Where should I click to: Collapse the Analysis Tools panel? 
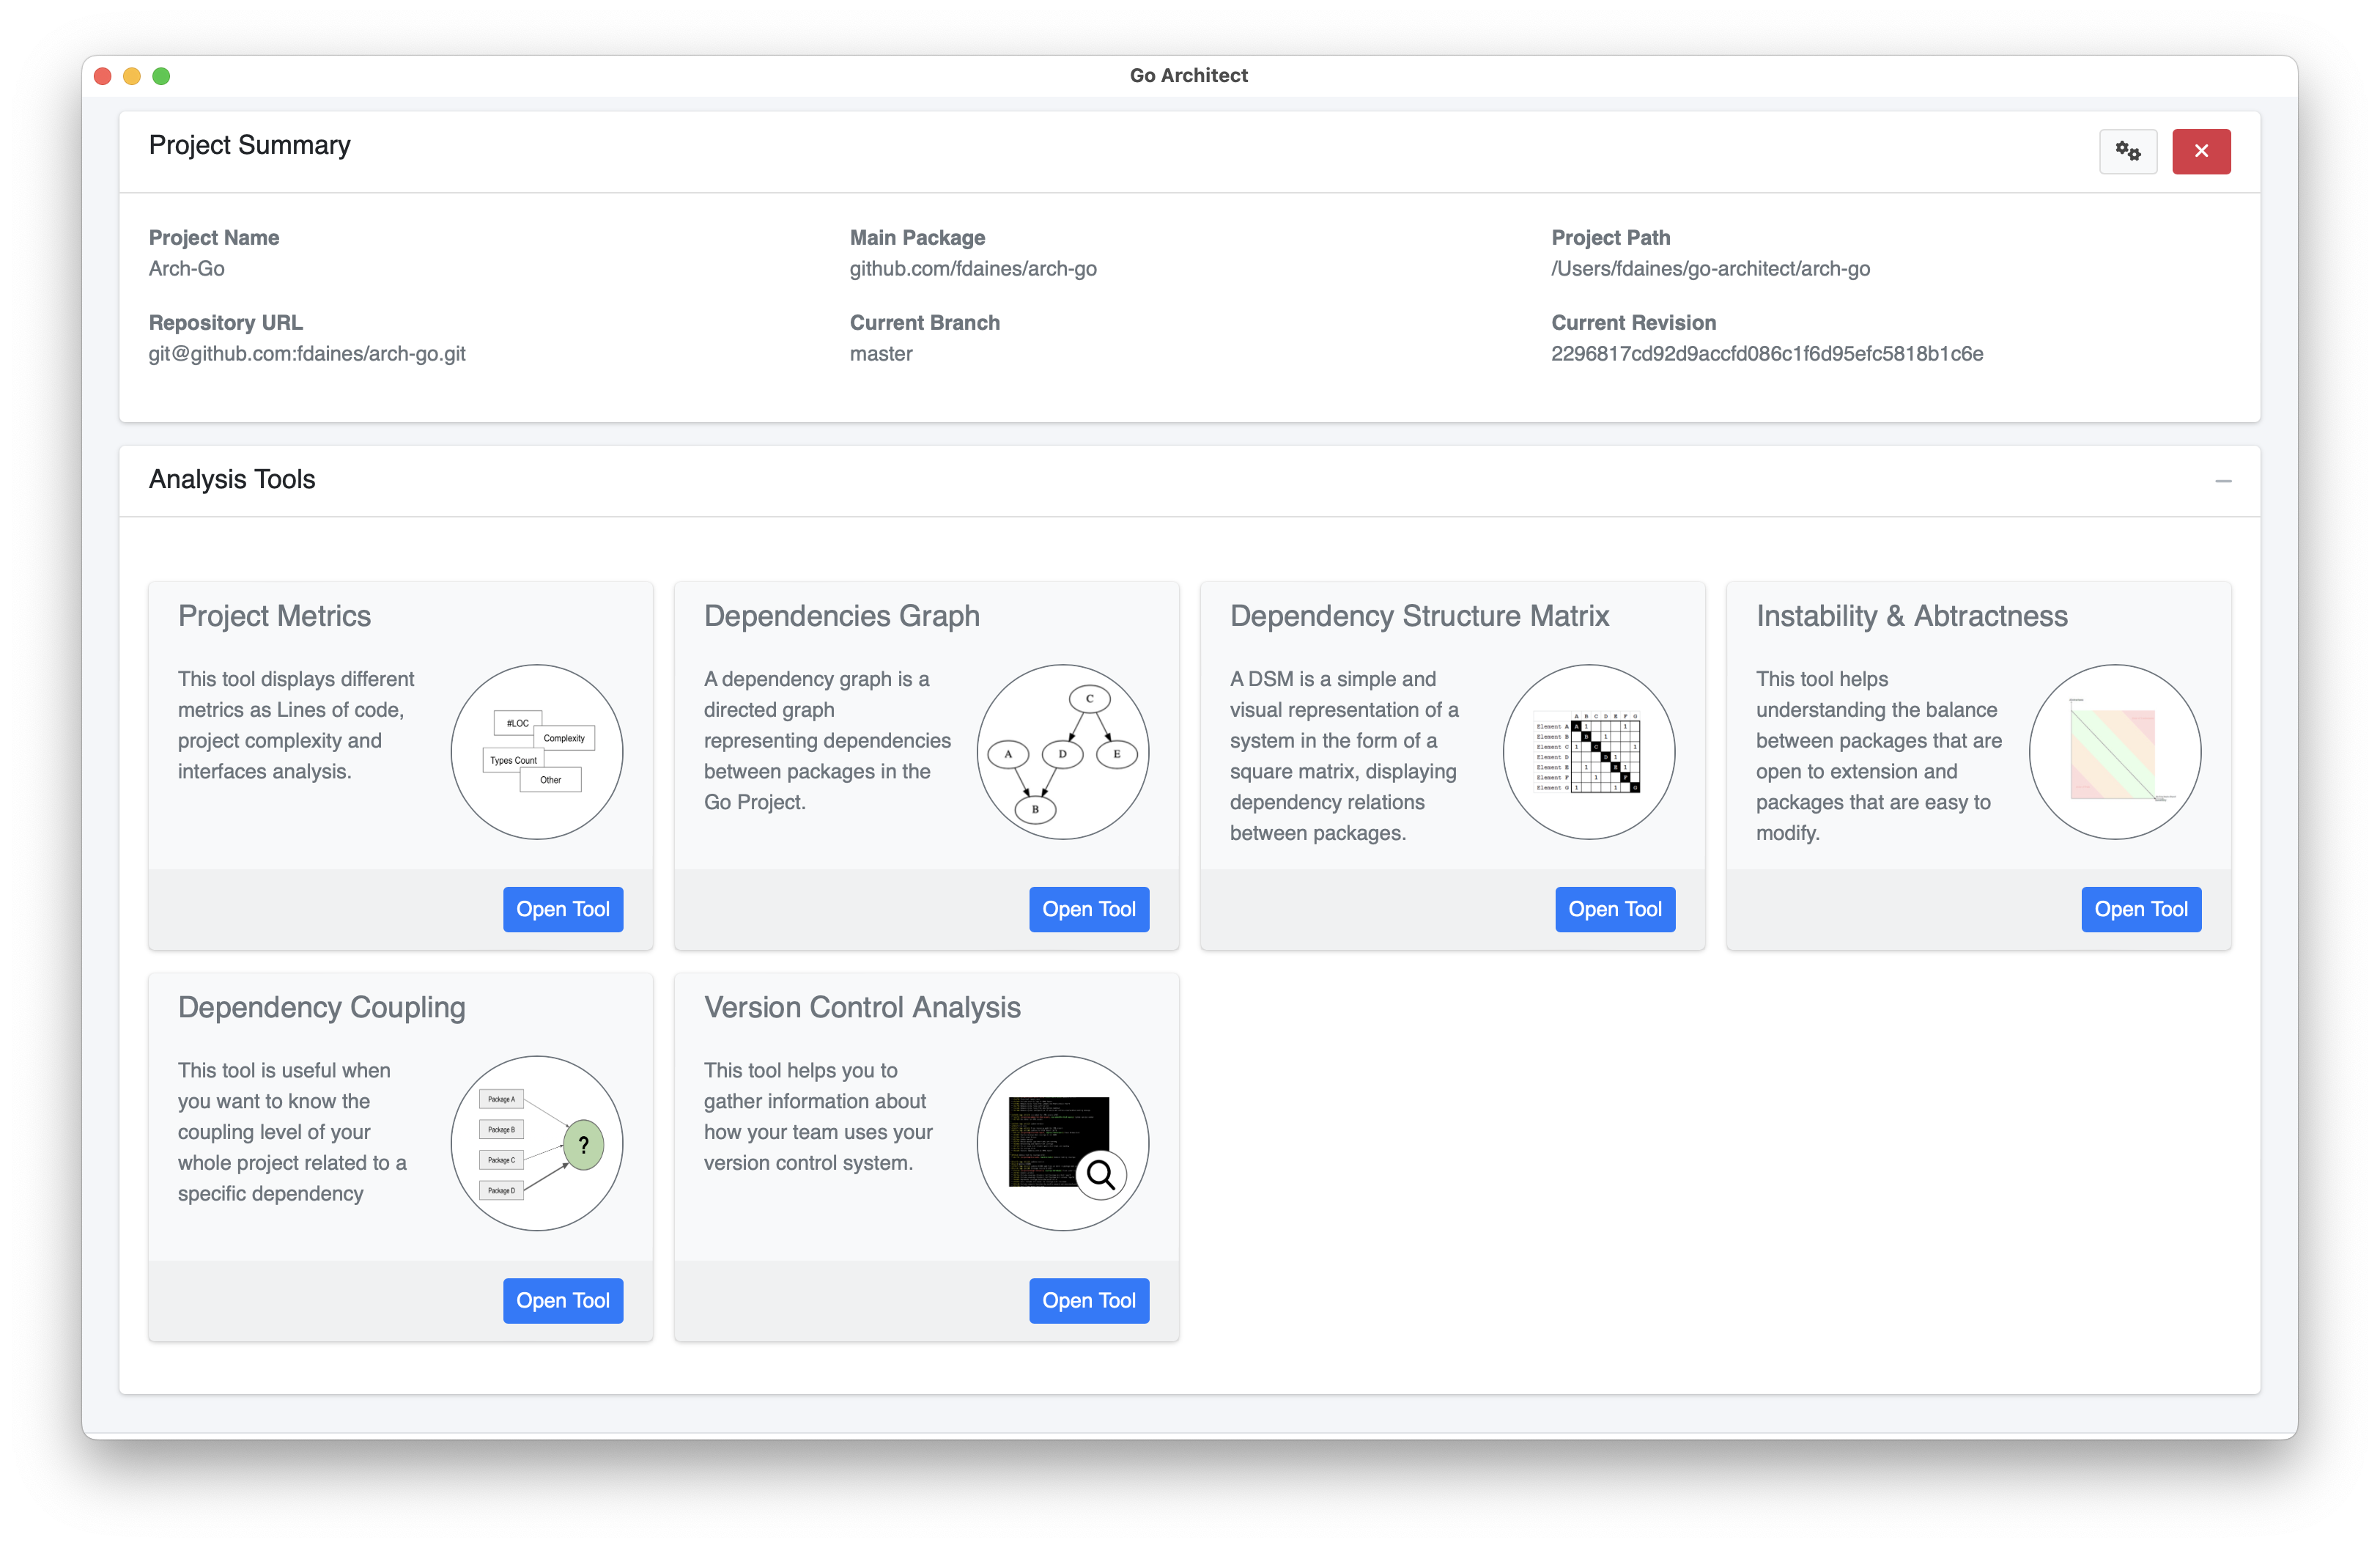2223,481
